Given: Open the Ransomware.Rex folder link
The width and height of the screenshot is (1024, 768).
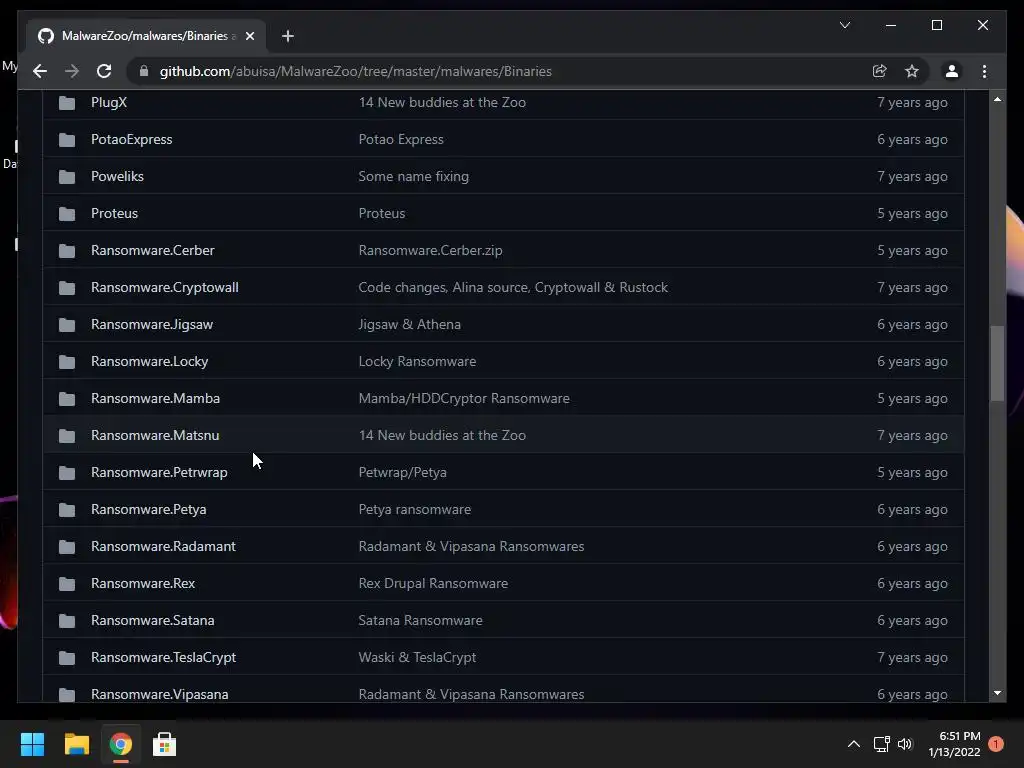Looking at the screenshot, I should tap(143, 584).
